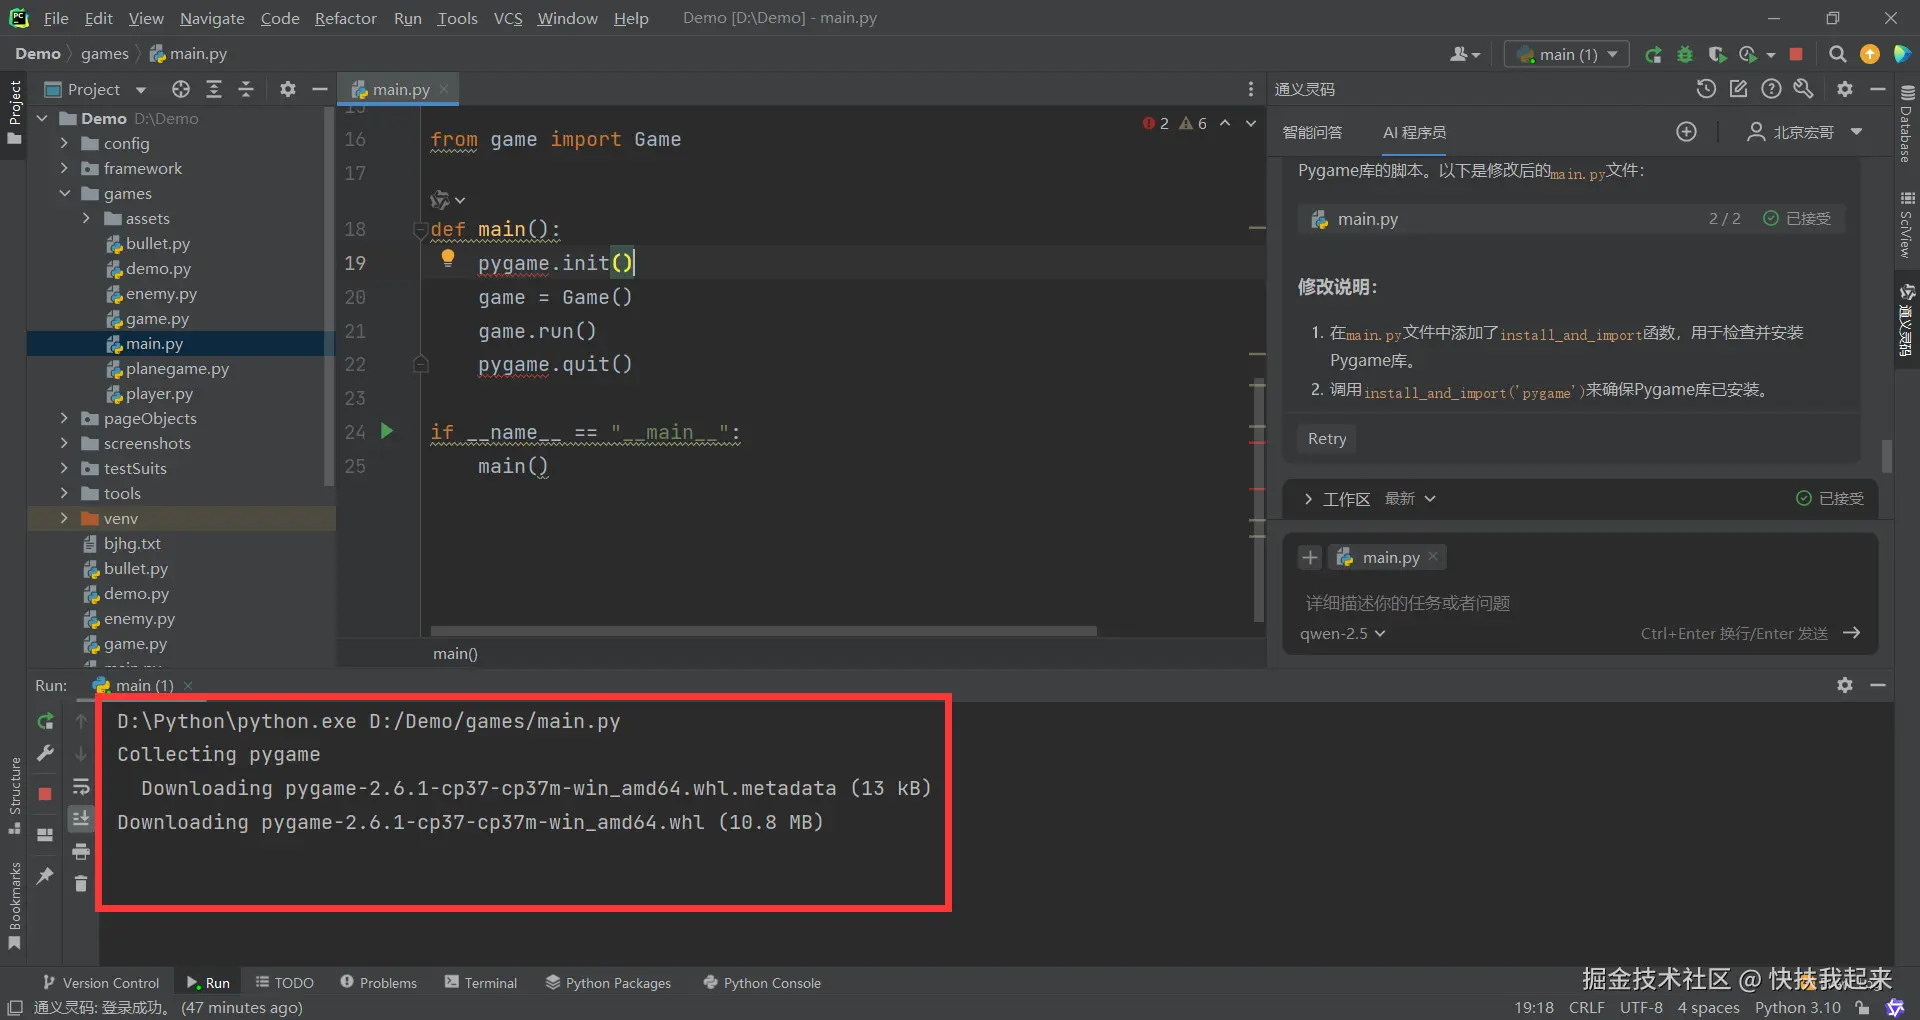Open Search Everywhere magnifier icon
1920x1020 pixels.
(x=1837, y=54)
